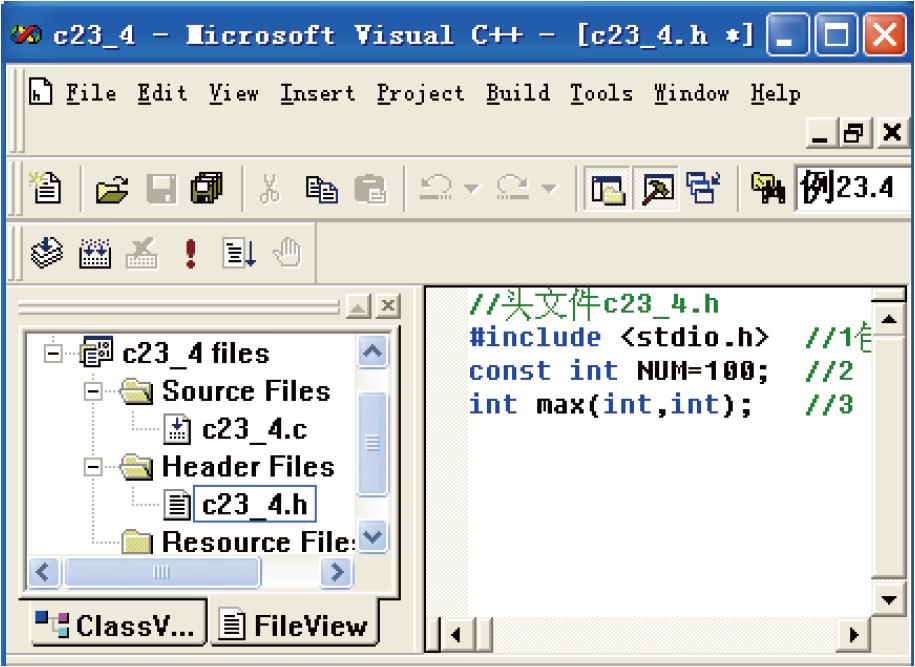Image resolution: width=915 pixels, height=667 pixels.
Task: Collapse the c23_4 files root node
Action: pos(53,354)
